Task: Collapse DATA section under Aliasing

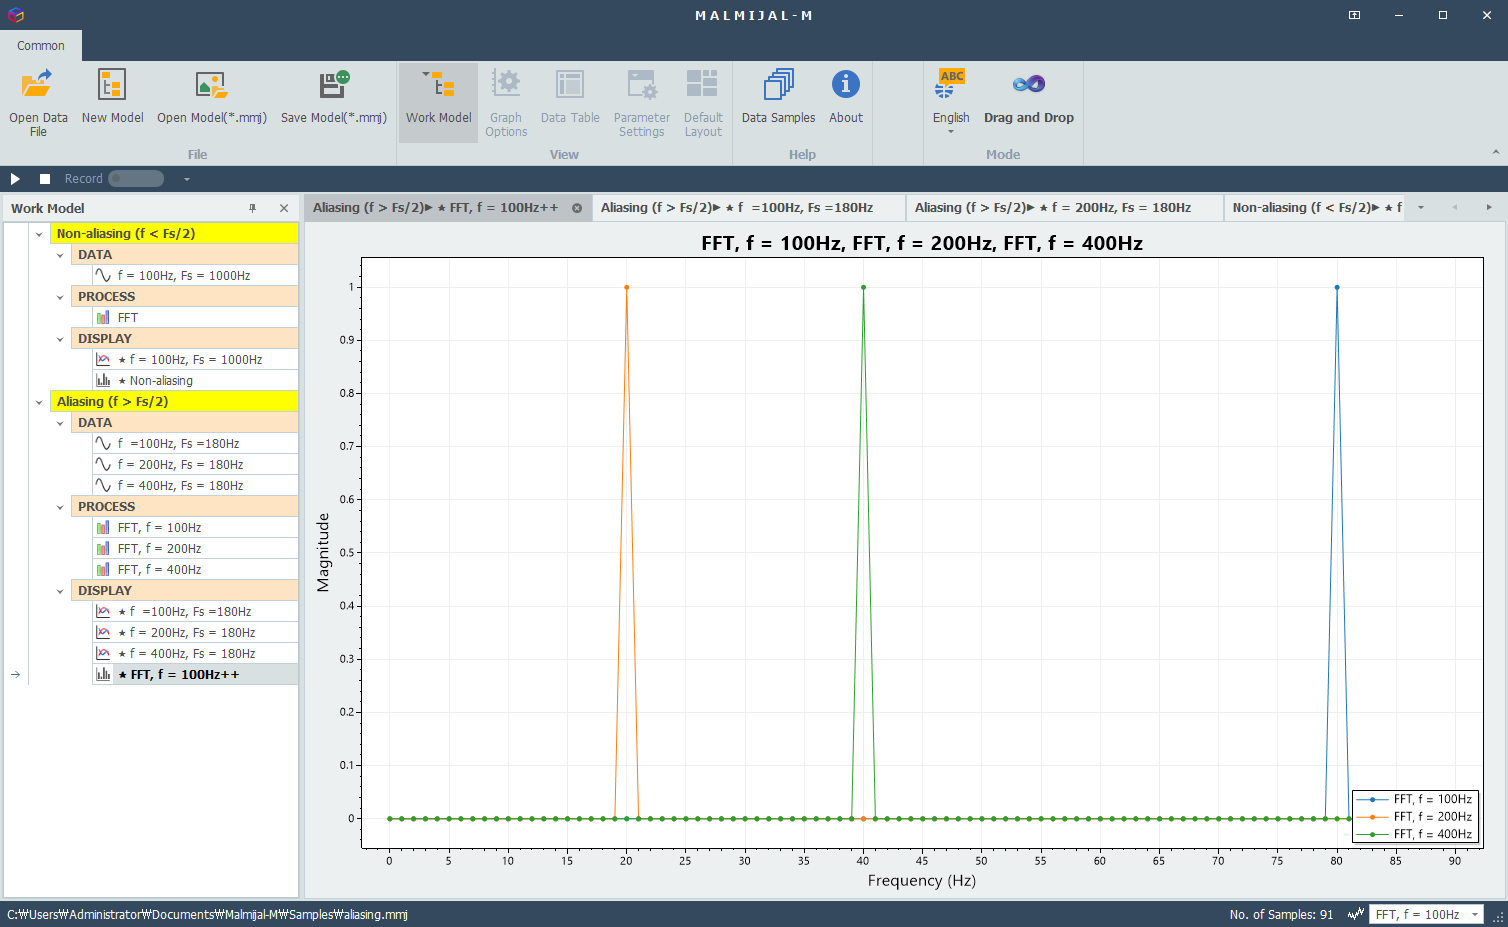Action: (x=60, y=423)
